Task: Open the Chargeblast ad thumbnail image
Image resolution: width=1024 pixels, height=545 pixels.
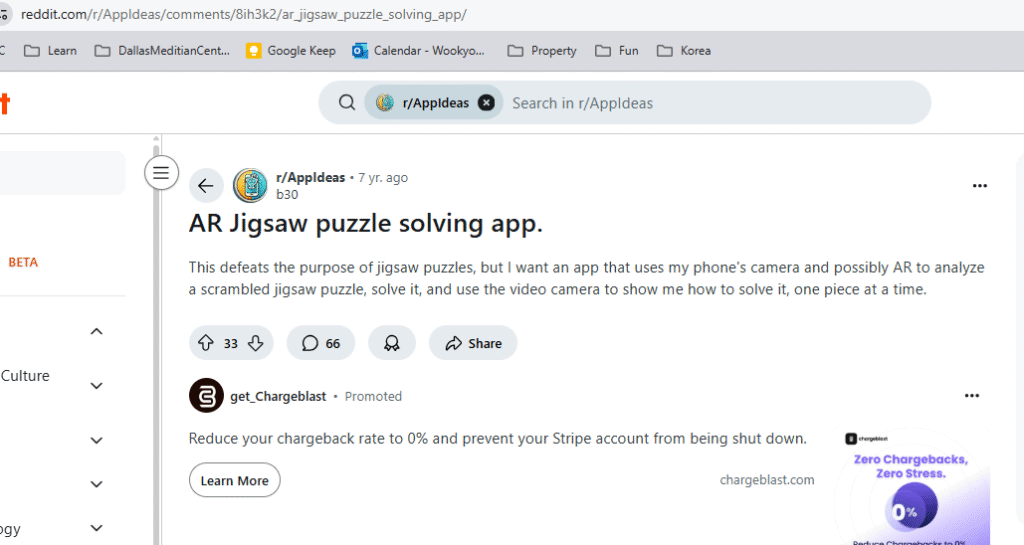Action: point(913,485)
